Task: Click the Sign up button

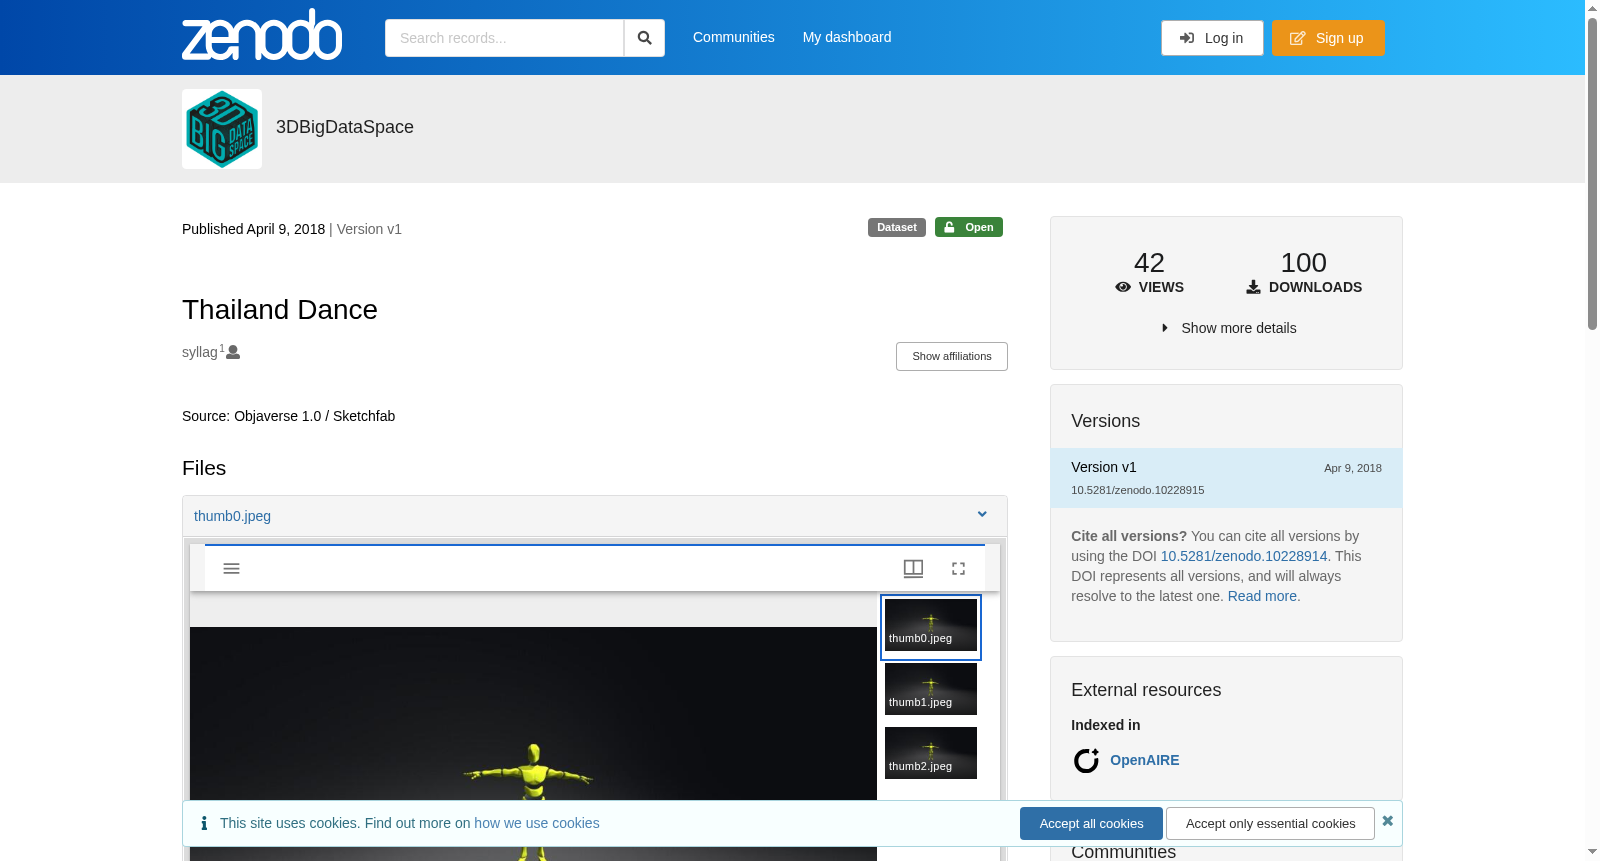Action: coord(1328,38)
